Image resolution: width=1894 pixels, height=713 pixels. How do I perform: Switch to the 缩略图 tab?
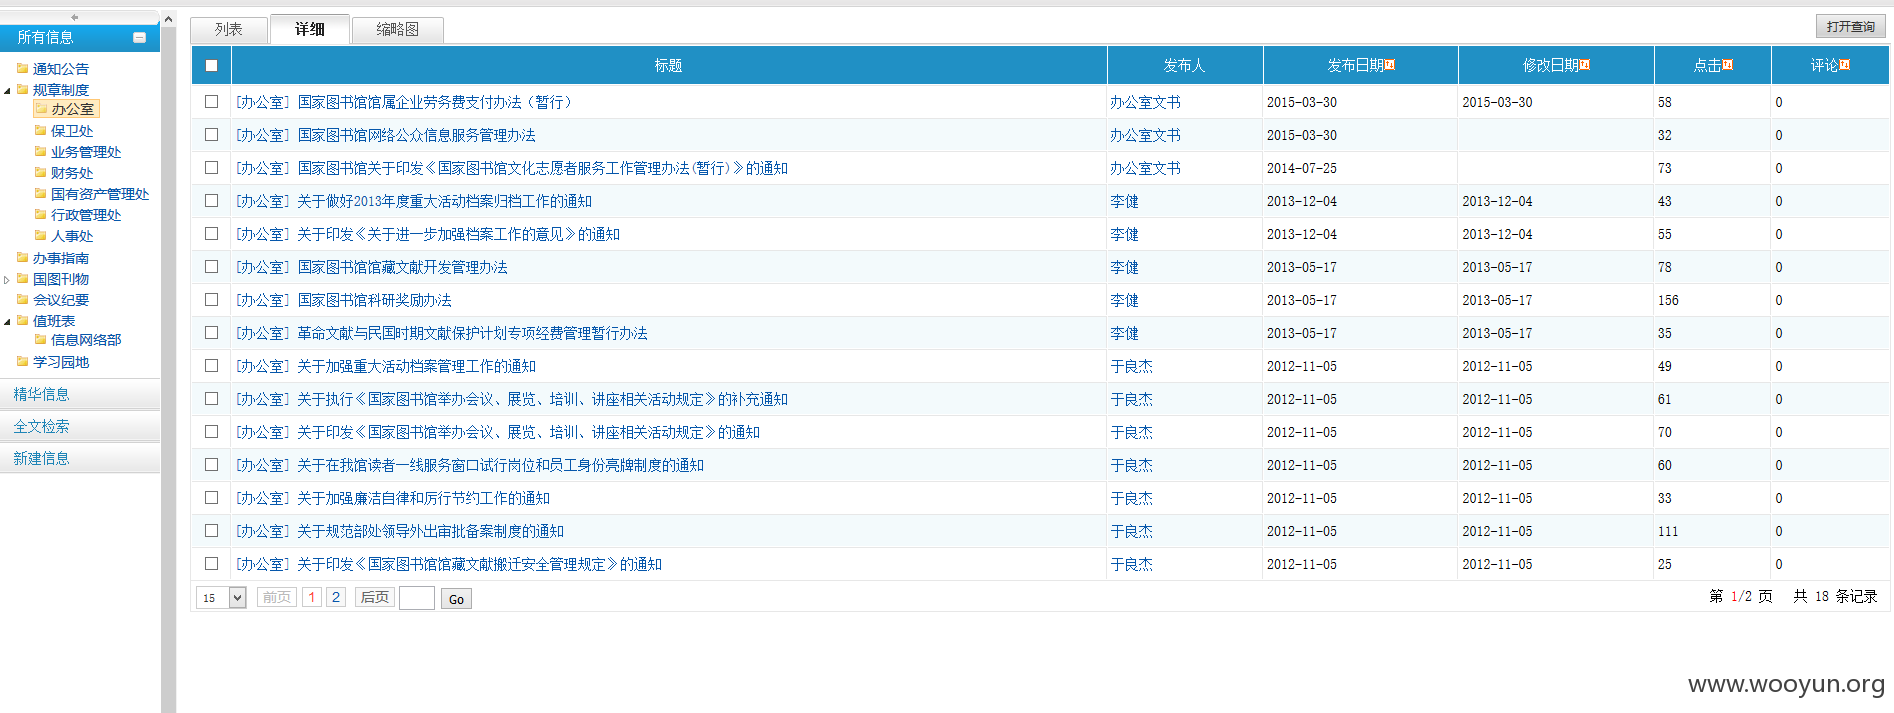(398, 30)
